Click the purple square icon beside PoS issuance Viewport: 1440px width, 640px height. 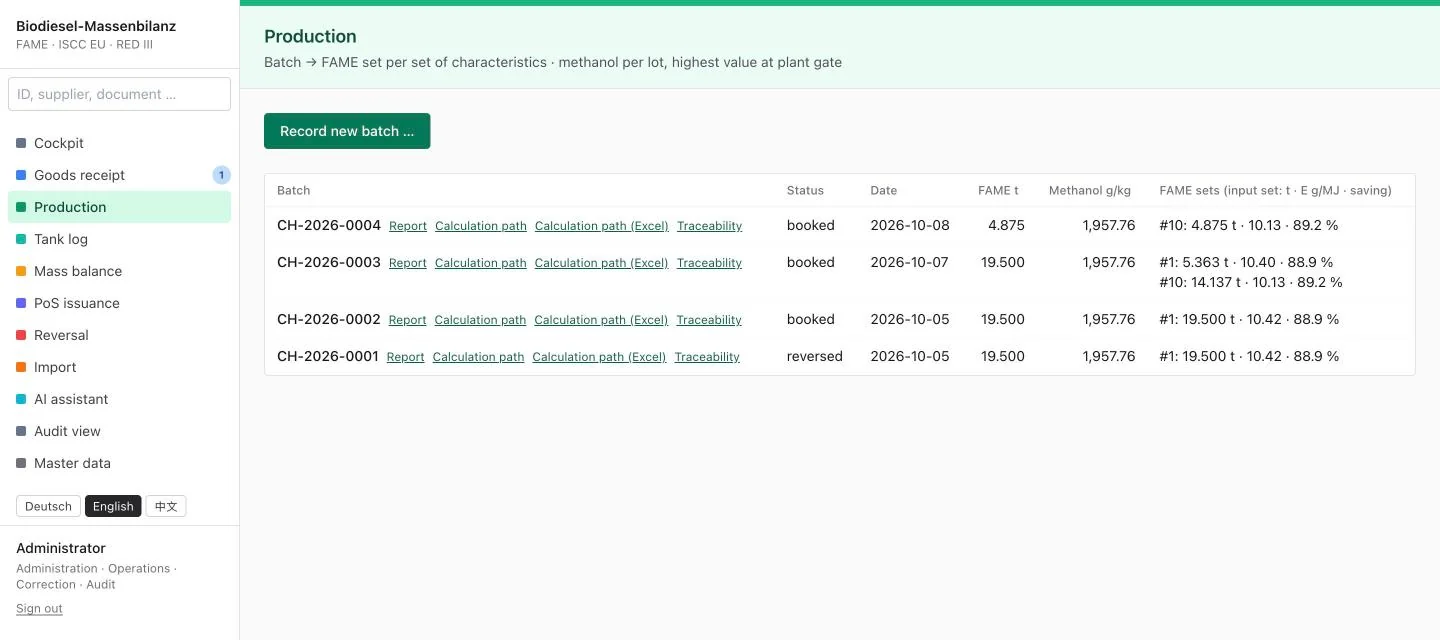click(21, 303)
